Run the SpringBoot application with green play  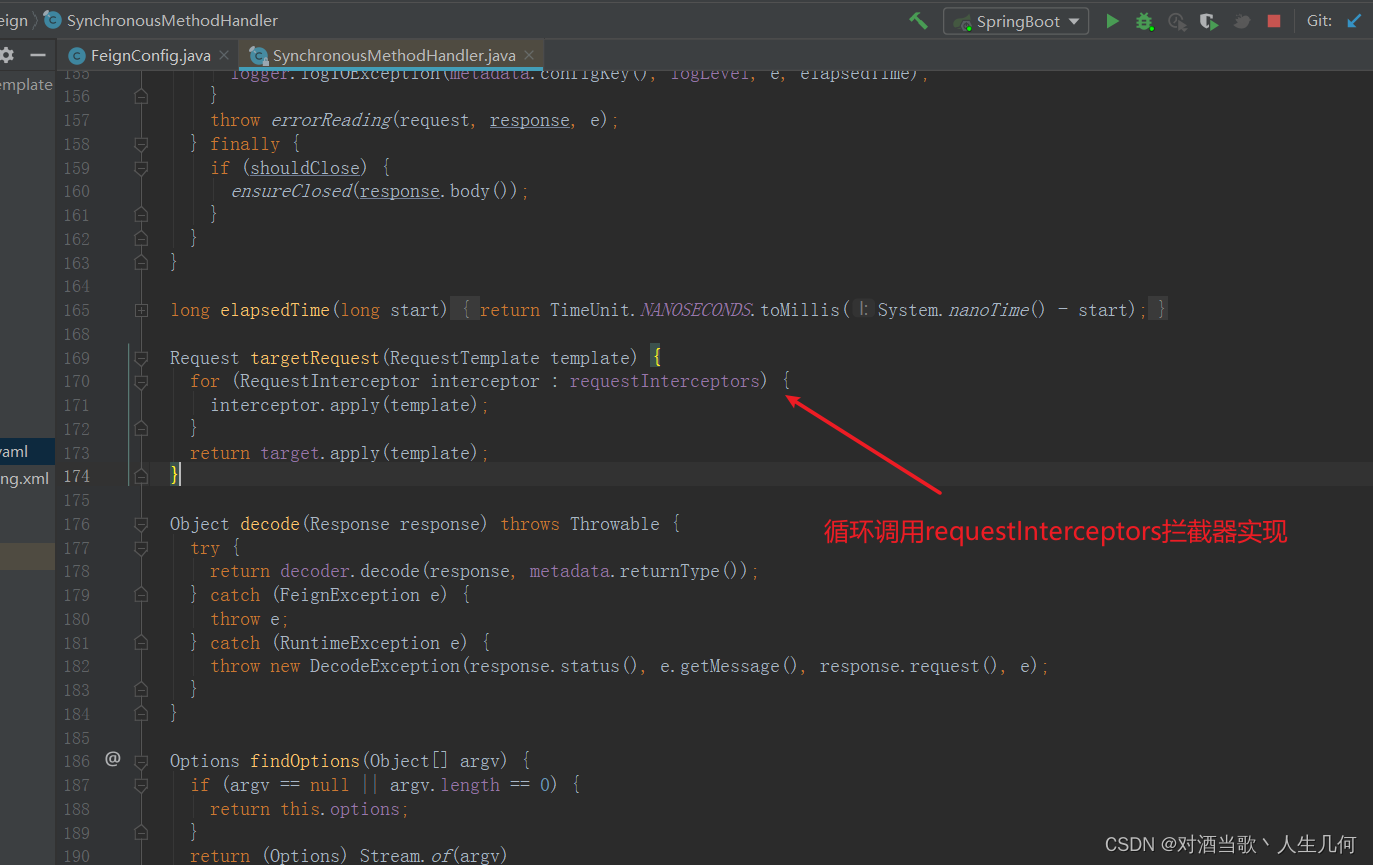pos(1112,21)
